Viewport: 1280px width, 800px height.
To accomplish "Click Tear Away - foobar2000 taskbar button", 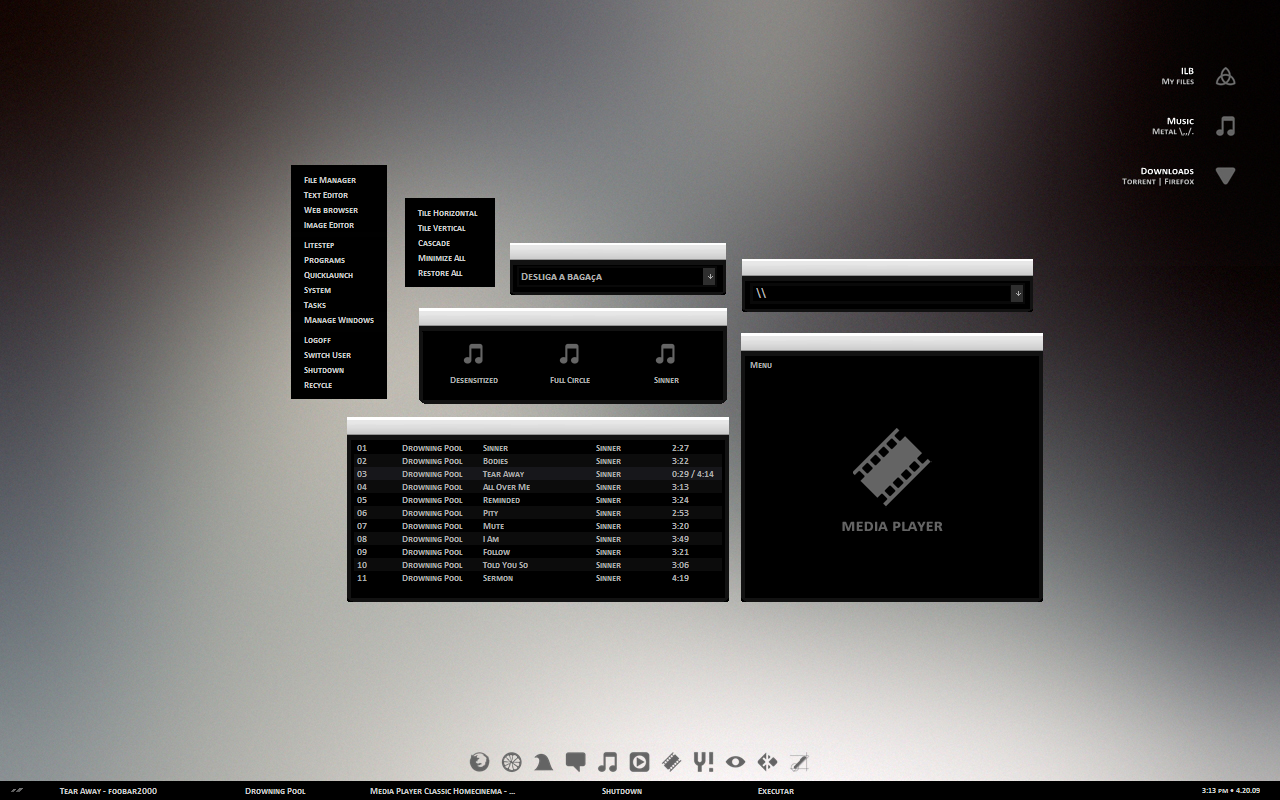I will click(x=108, y=791).
